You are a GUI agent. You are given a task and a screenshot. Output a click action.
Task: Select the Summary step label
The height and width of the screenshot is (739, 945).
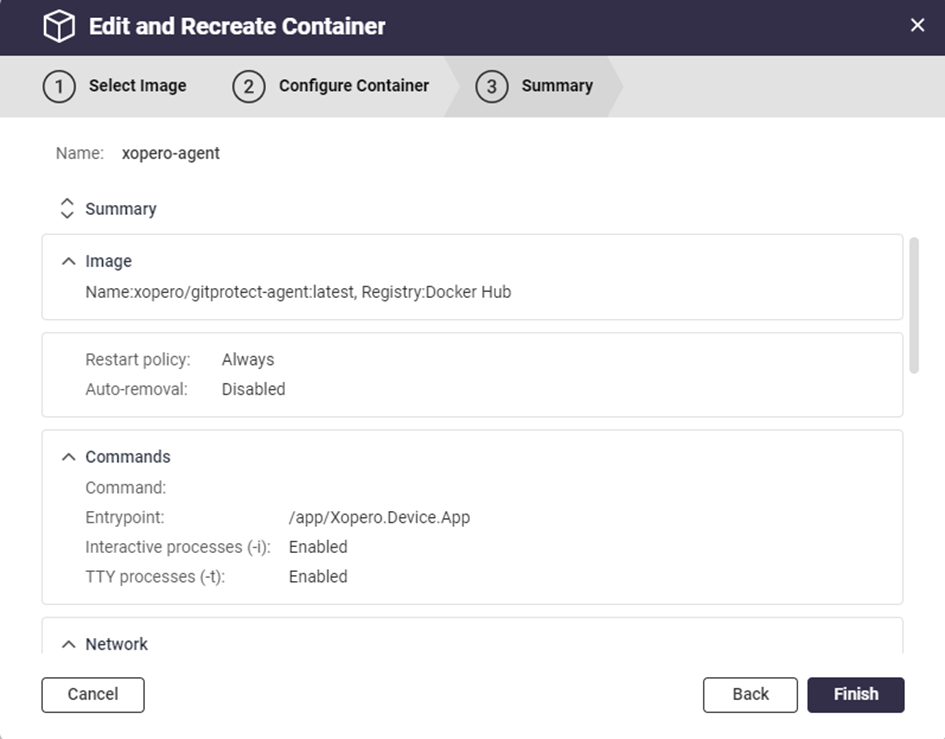pyautogui.click(x=557, y=86)
